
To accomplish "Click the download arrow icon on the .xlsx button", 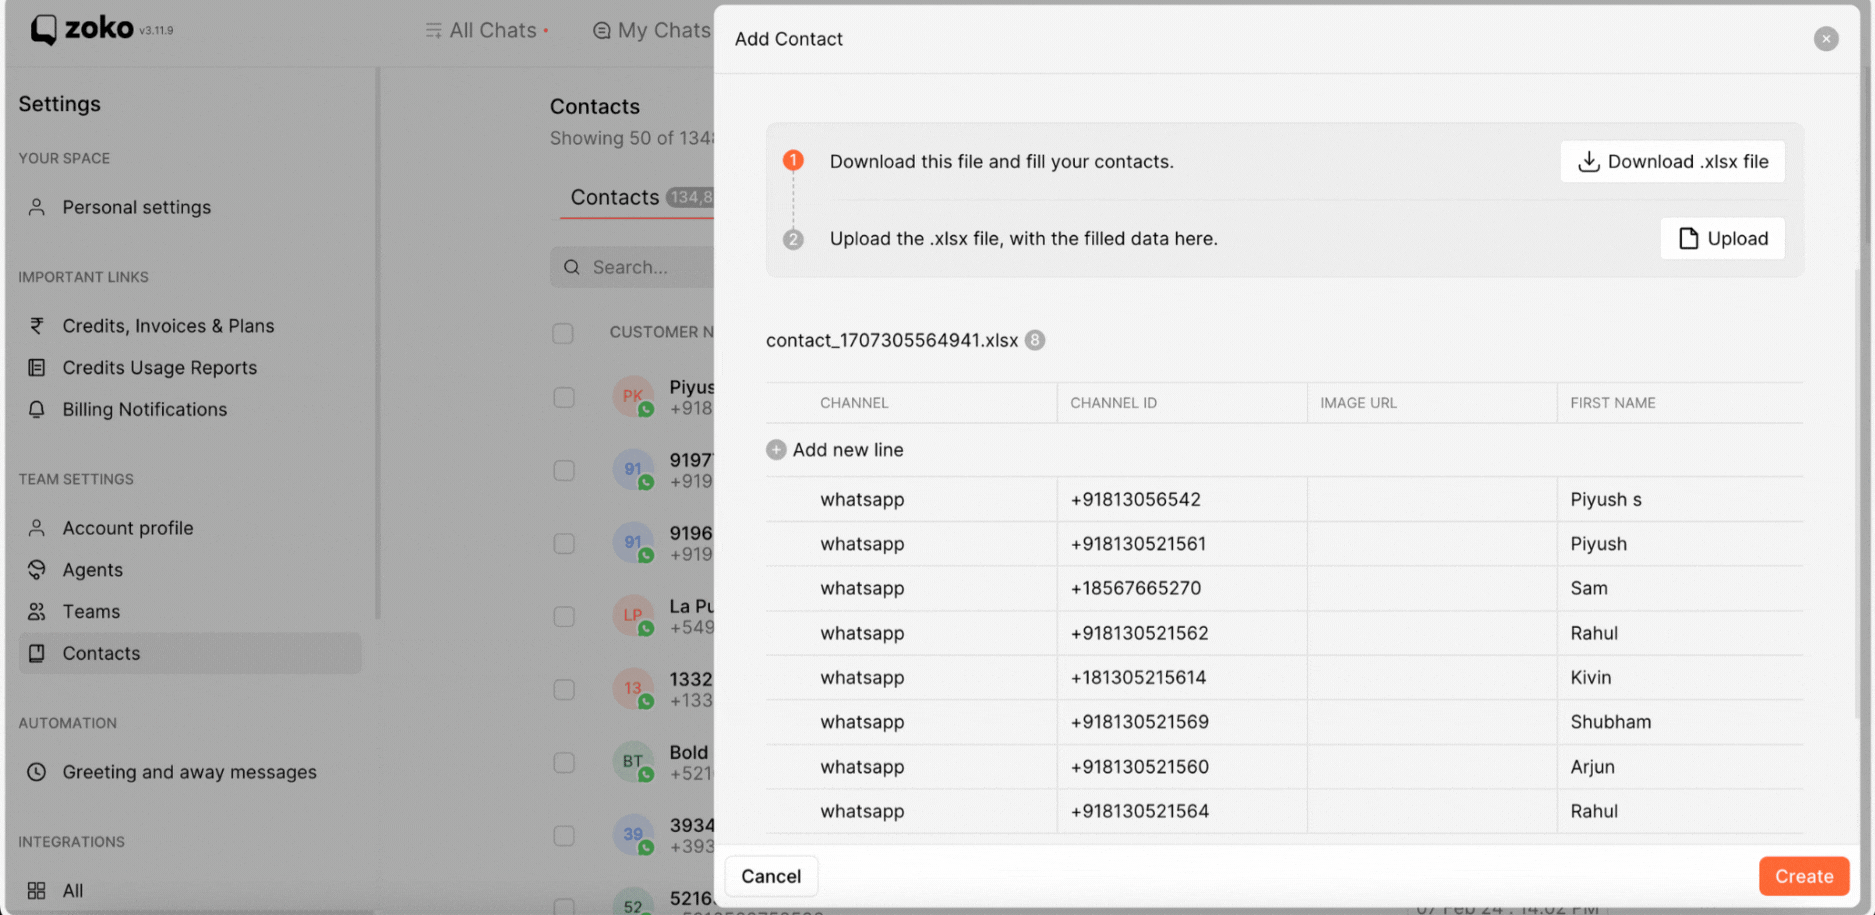I will click(1589, 161).
